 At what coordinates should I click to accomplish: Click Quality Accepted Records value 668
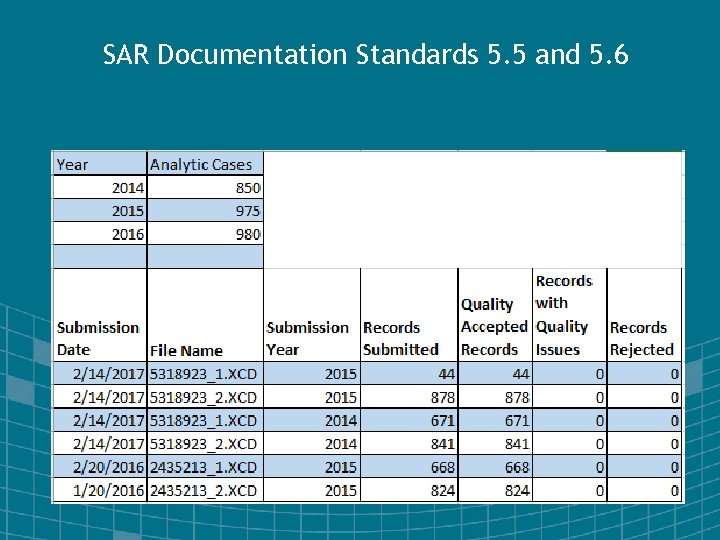[495, 467]
